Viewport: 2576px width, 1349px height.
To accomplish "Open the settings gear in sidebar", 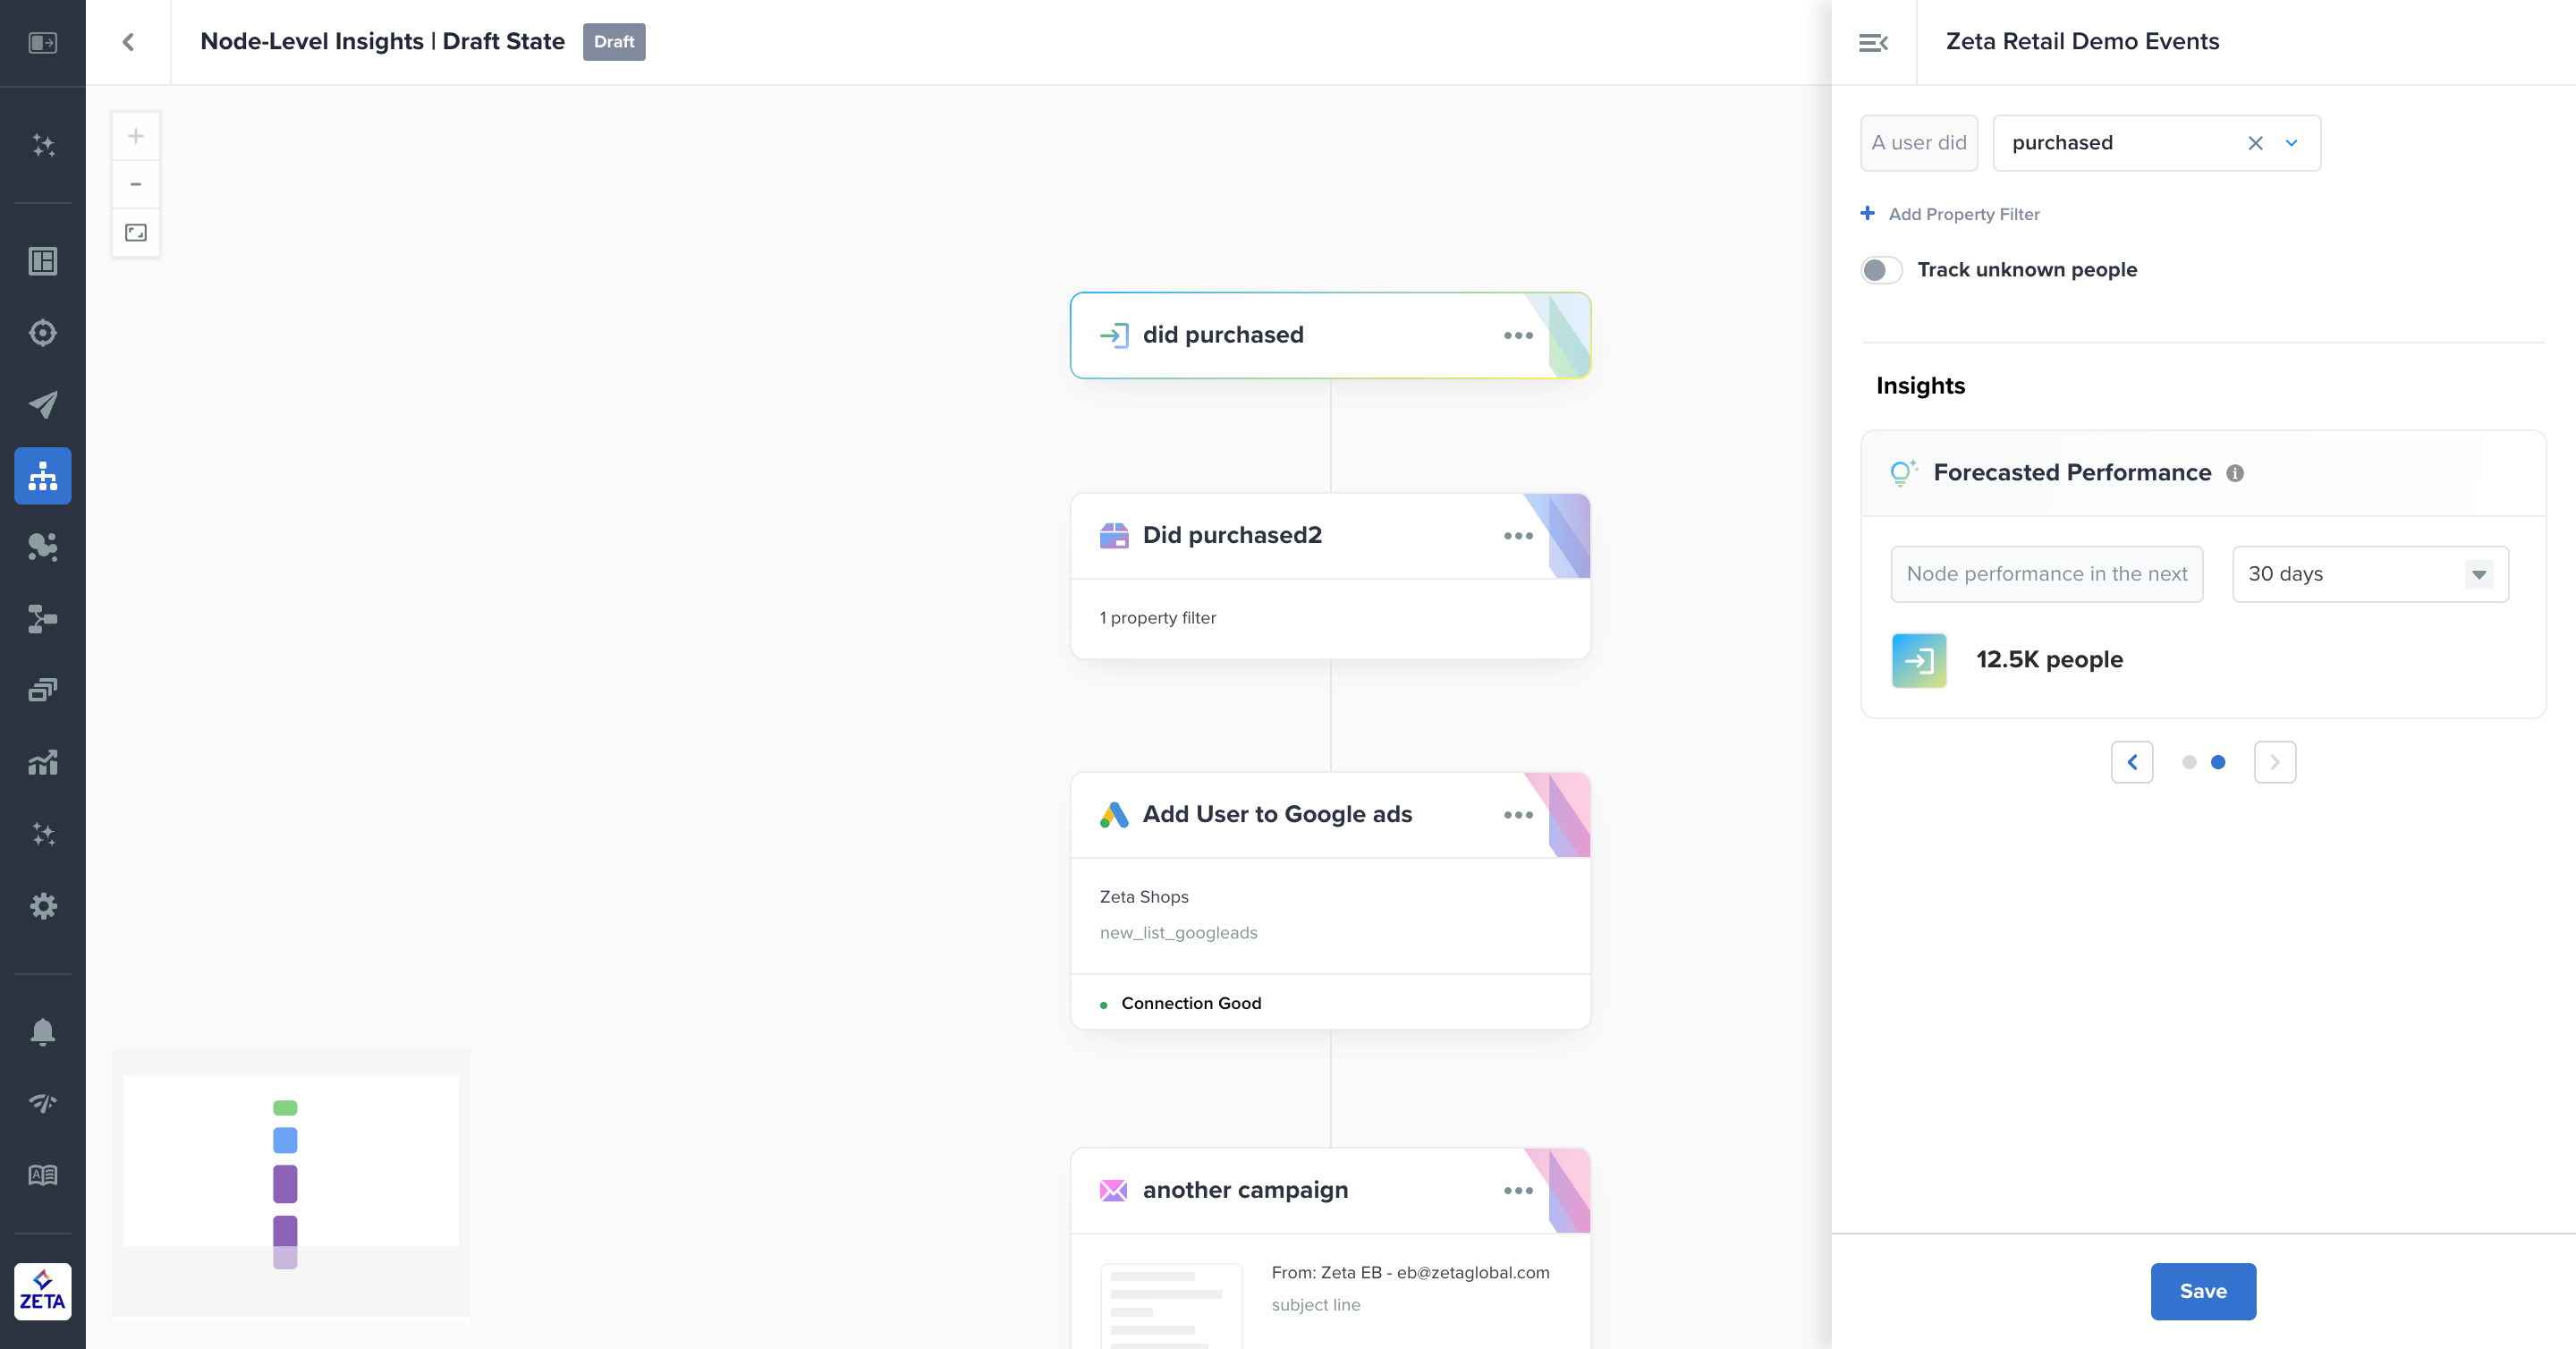I will click(x=42, y=906).
